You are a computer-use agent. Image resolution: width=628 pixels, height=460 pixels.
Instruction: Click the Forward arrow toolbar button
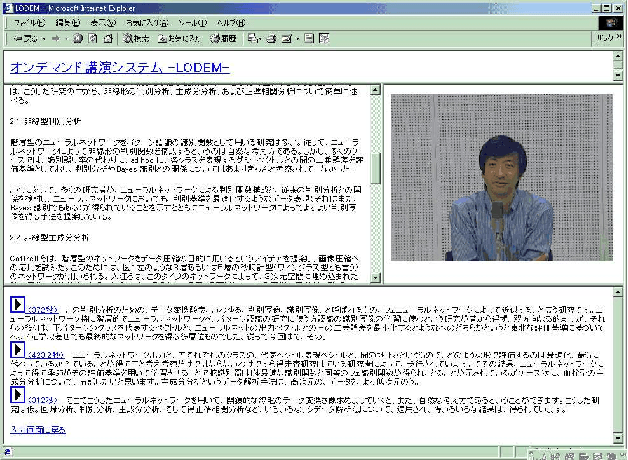[54, 39]
